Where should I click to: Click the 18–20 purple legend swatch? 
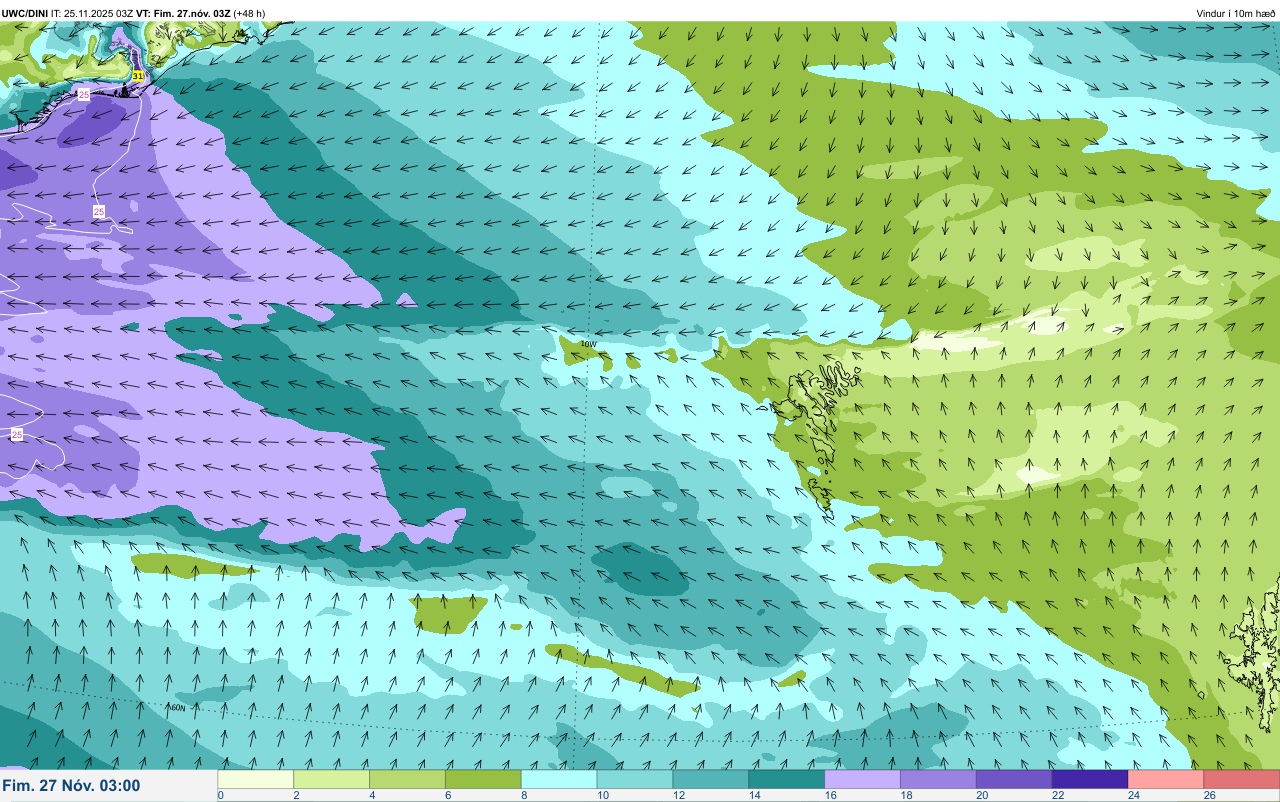coord(939,779)
